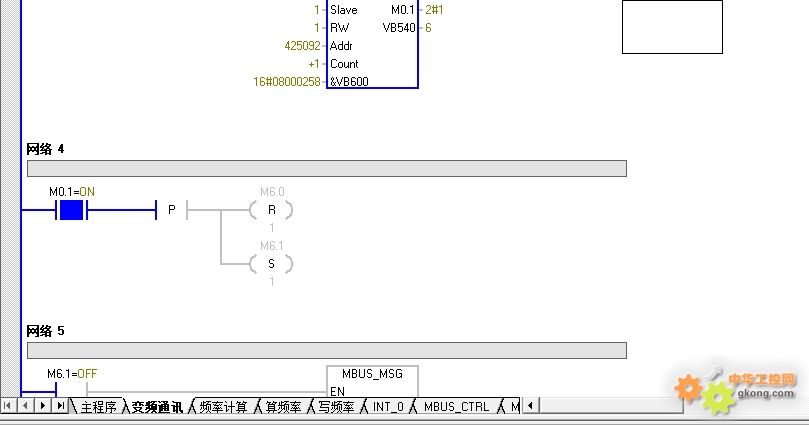The width and height of the screenshot is (809, 425).
Task: Click the &VB600 DataPtr parameter
Action: pyautogui.click(x=349, y=82)
